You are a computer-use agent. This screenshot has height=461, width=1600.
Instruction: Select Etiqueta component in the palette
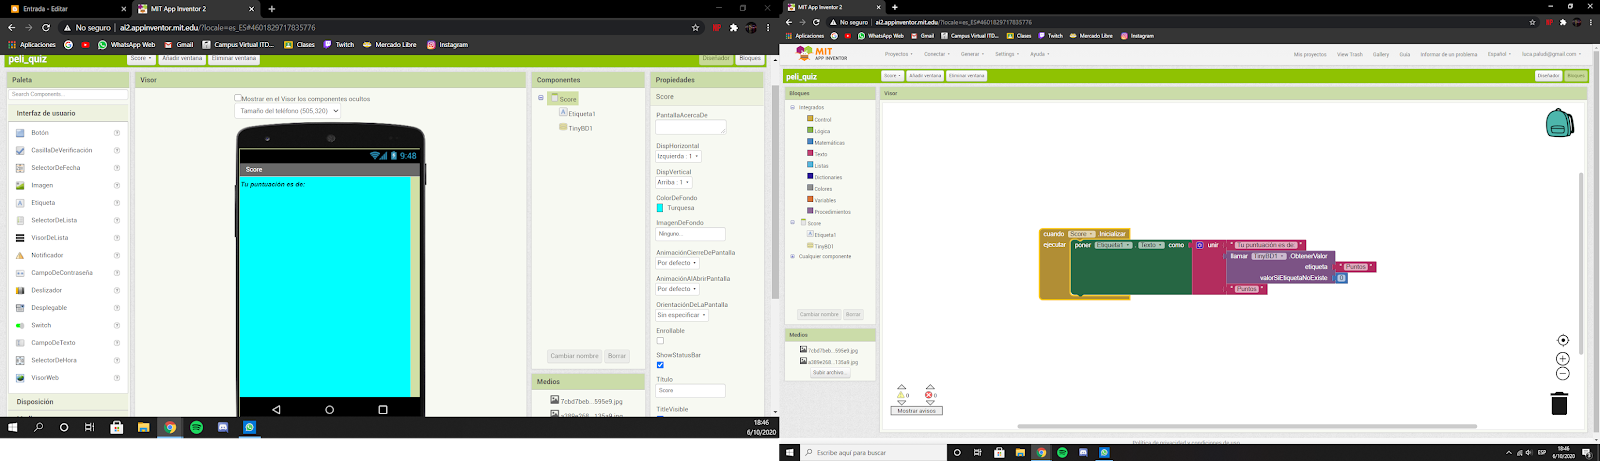pyautogui.click(x=43, y=203)
